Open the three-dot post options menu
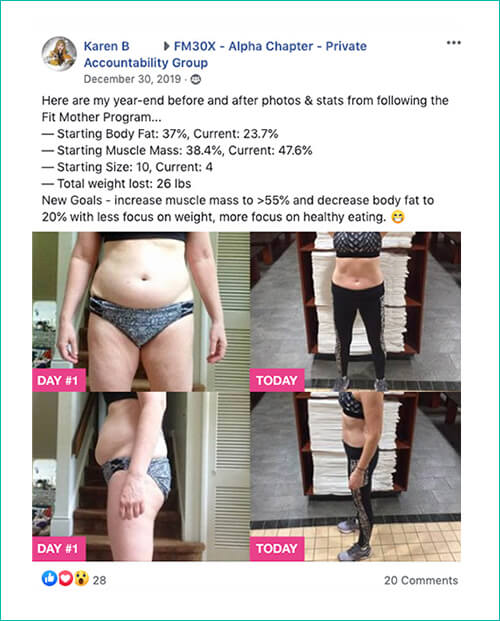Image resolution: width=500 pixels, height=621 pixels. click(454, 43)
